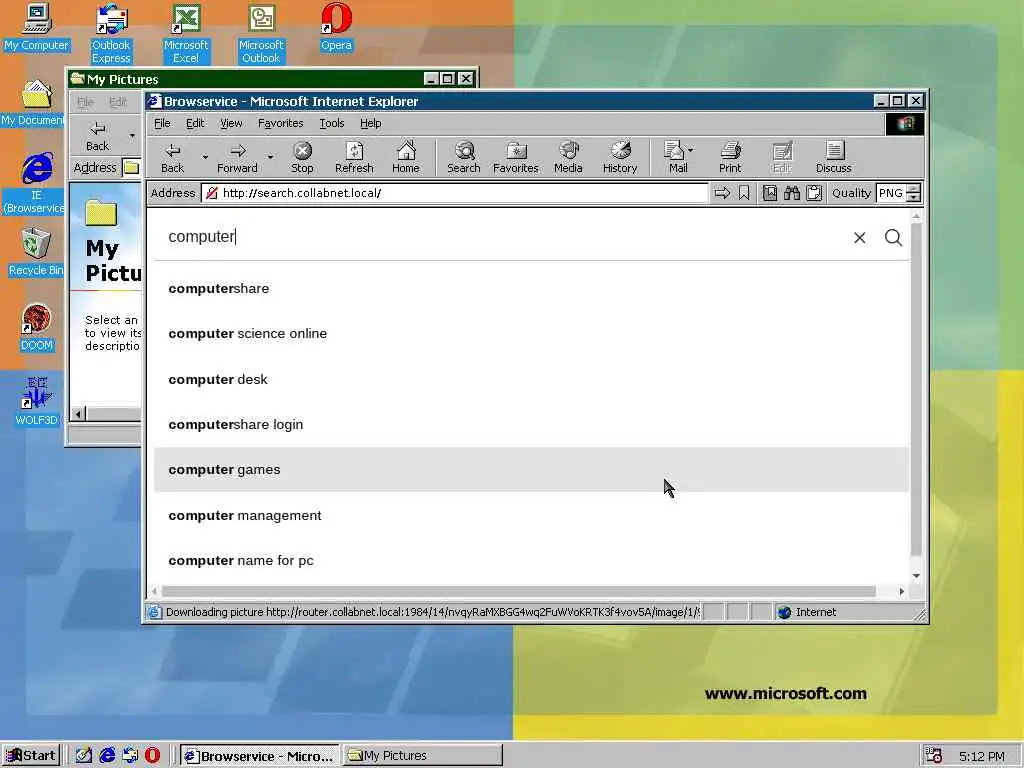Open the Outlook Express desktop icon
Image resolution: width=1024 pixels, height=768 pixels.
[111, 34]
